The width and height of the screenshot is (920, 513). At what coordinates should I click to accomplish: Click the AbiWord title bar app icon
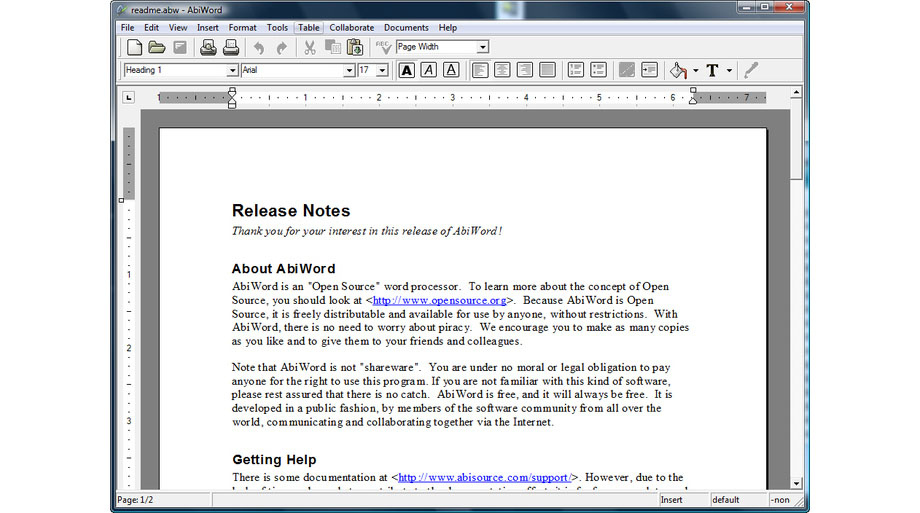coord(121,10)
